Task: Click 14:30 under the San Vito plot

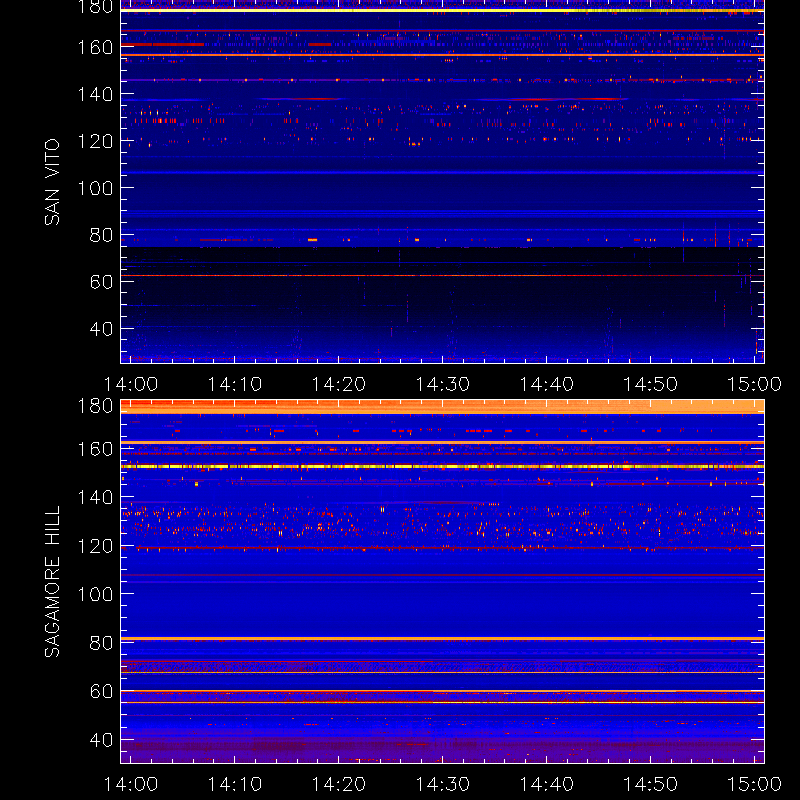Action: [x=442, y=384]
